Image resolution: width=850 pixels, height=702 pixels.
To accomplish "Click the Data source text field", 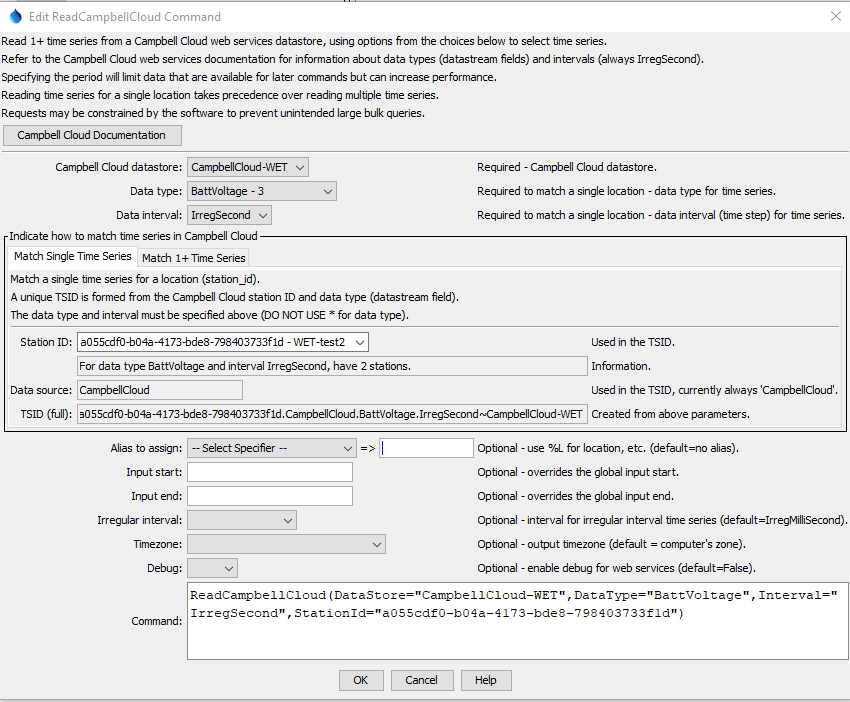I will [x=159, y=390].
